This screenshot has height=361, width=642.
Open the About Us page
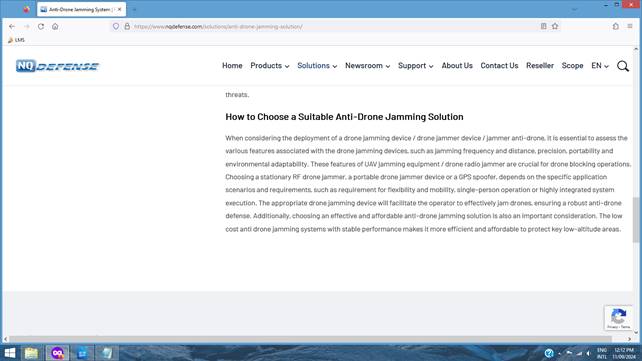[x=457, y=65]
